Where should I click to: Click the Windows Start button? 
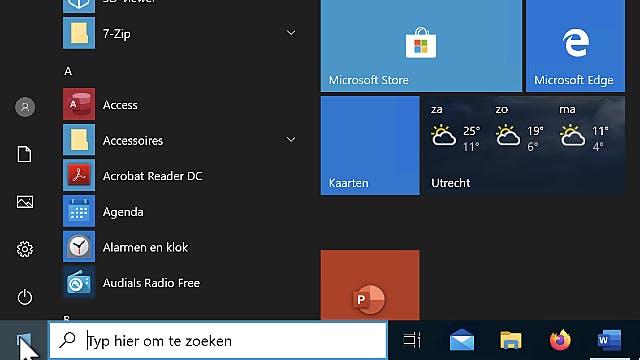click(24, 340)
